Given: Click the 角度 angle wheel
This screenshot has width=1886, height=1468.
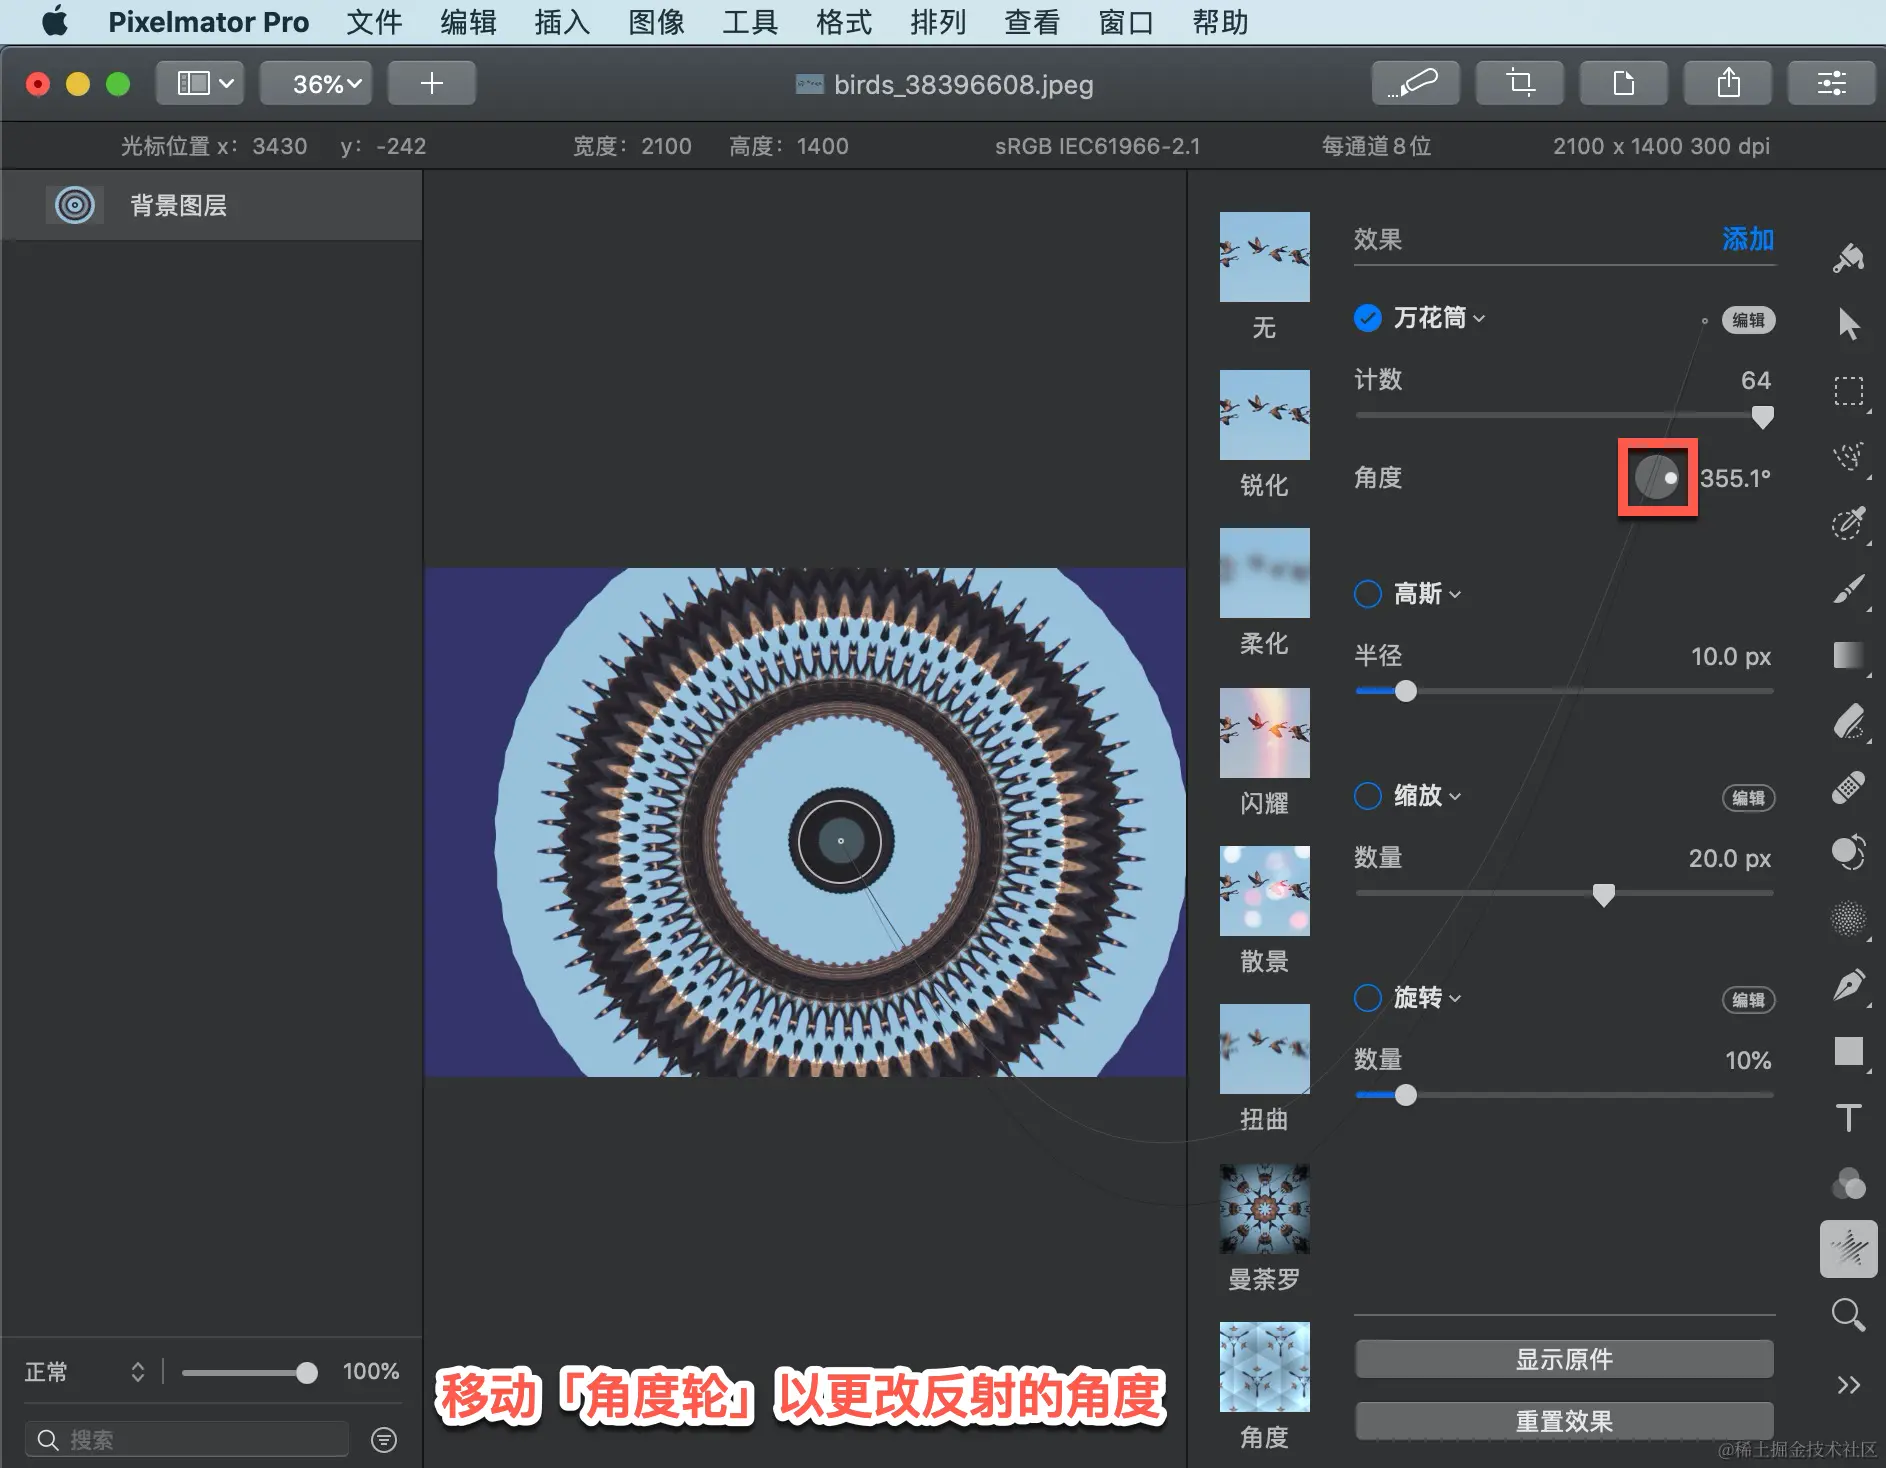Looking at the screenshot, I should point(1657,477).
